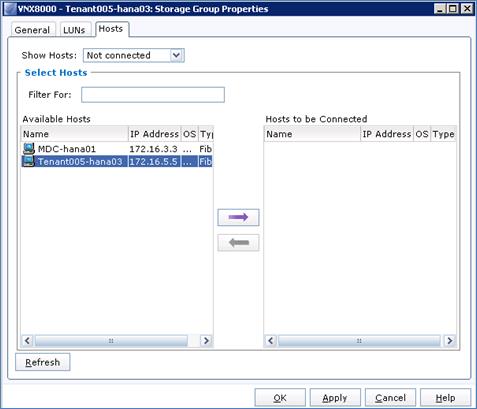Screen dimensions: 477x409
Task: Select MDC-hana01 host name in Available Hosts
Action: pos(67,149)
